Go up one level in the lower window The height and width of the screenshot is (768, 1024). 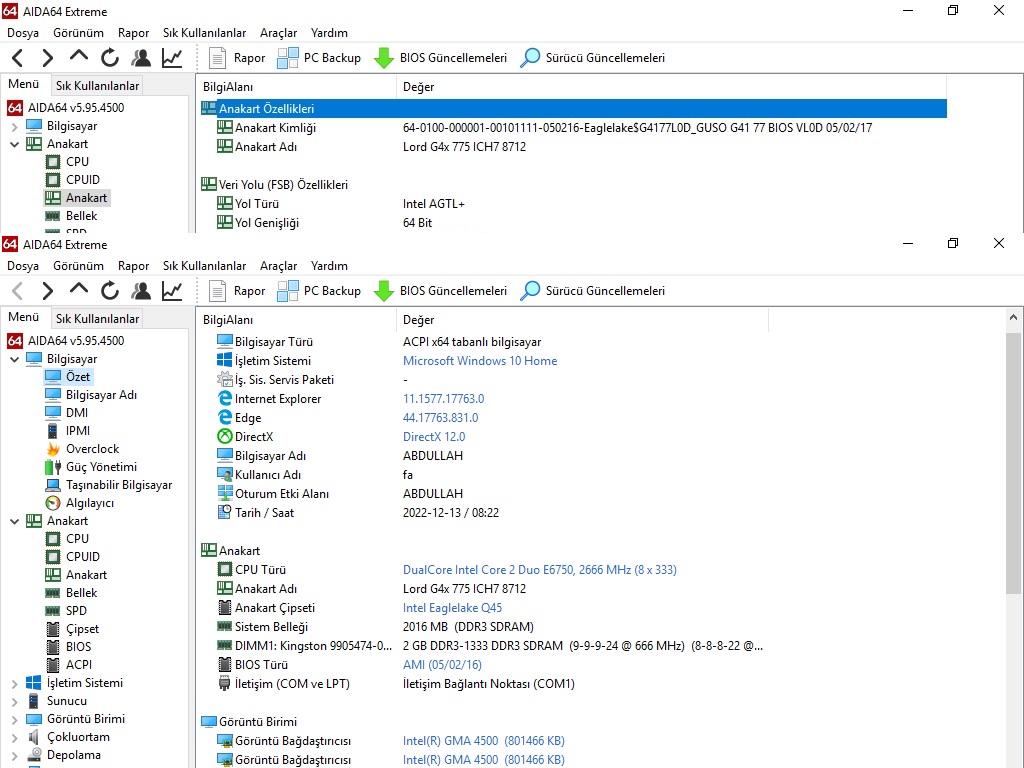click(78, 290)
